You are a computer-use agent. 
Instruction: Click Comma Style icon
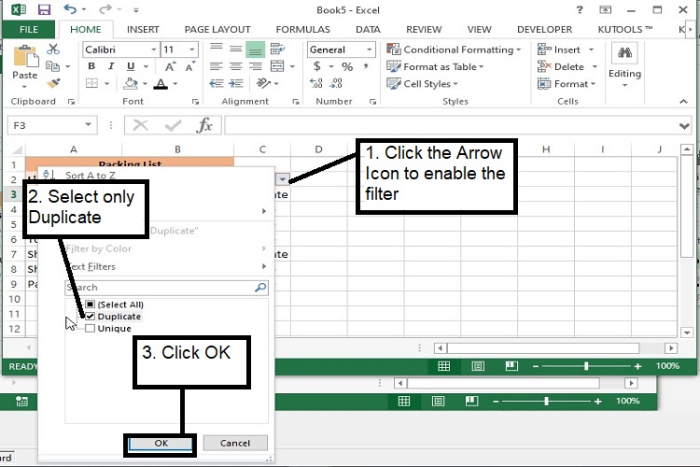[x=366, y=67]
